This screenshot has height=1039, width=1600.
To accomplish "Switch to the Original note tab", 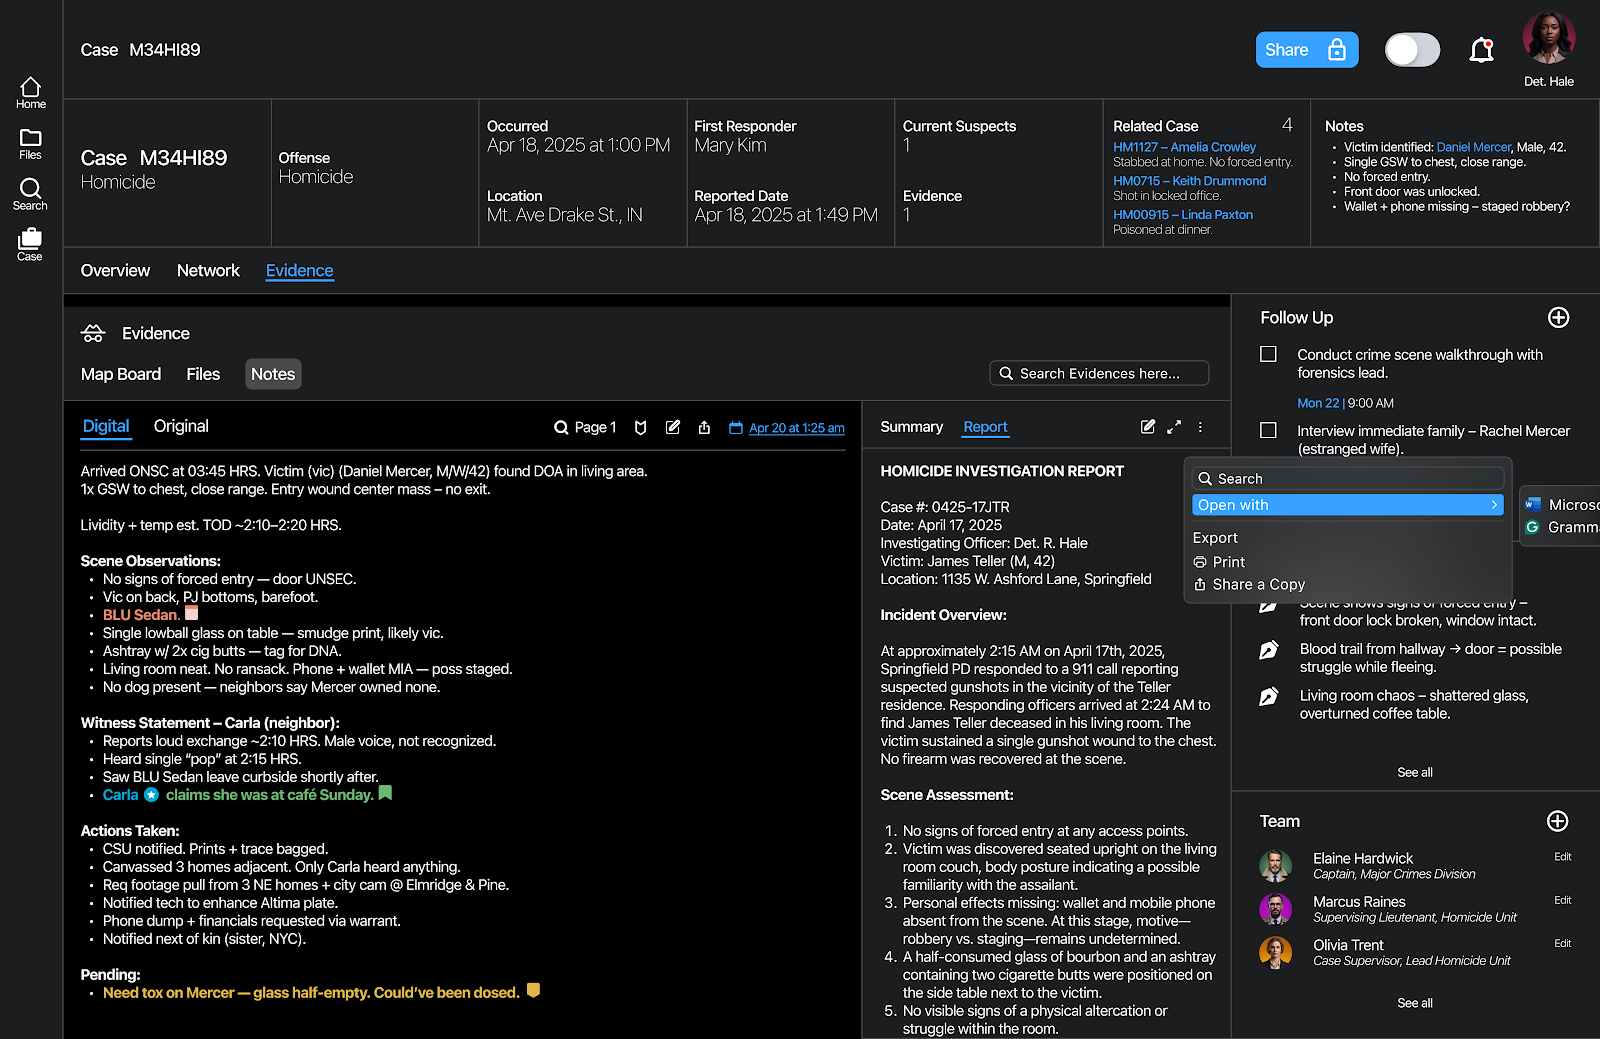I will (181, 426).
